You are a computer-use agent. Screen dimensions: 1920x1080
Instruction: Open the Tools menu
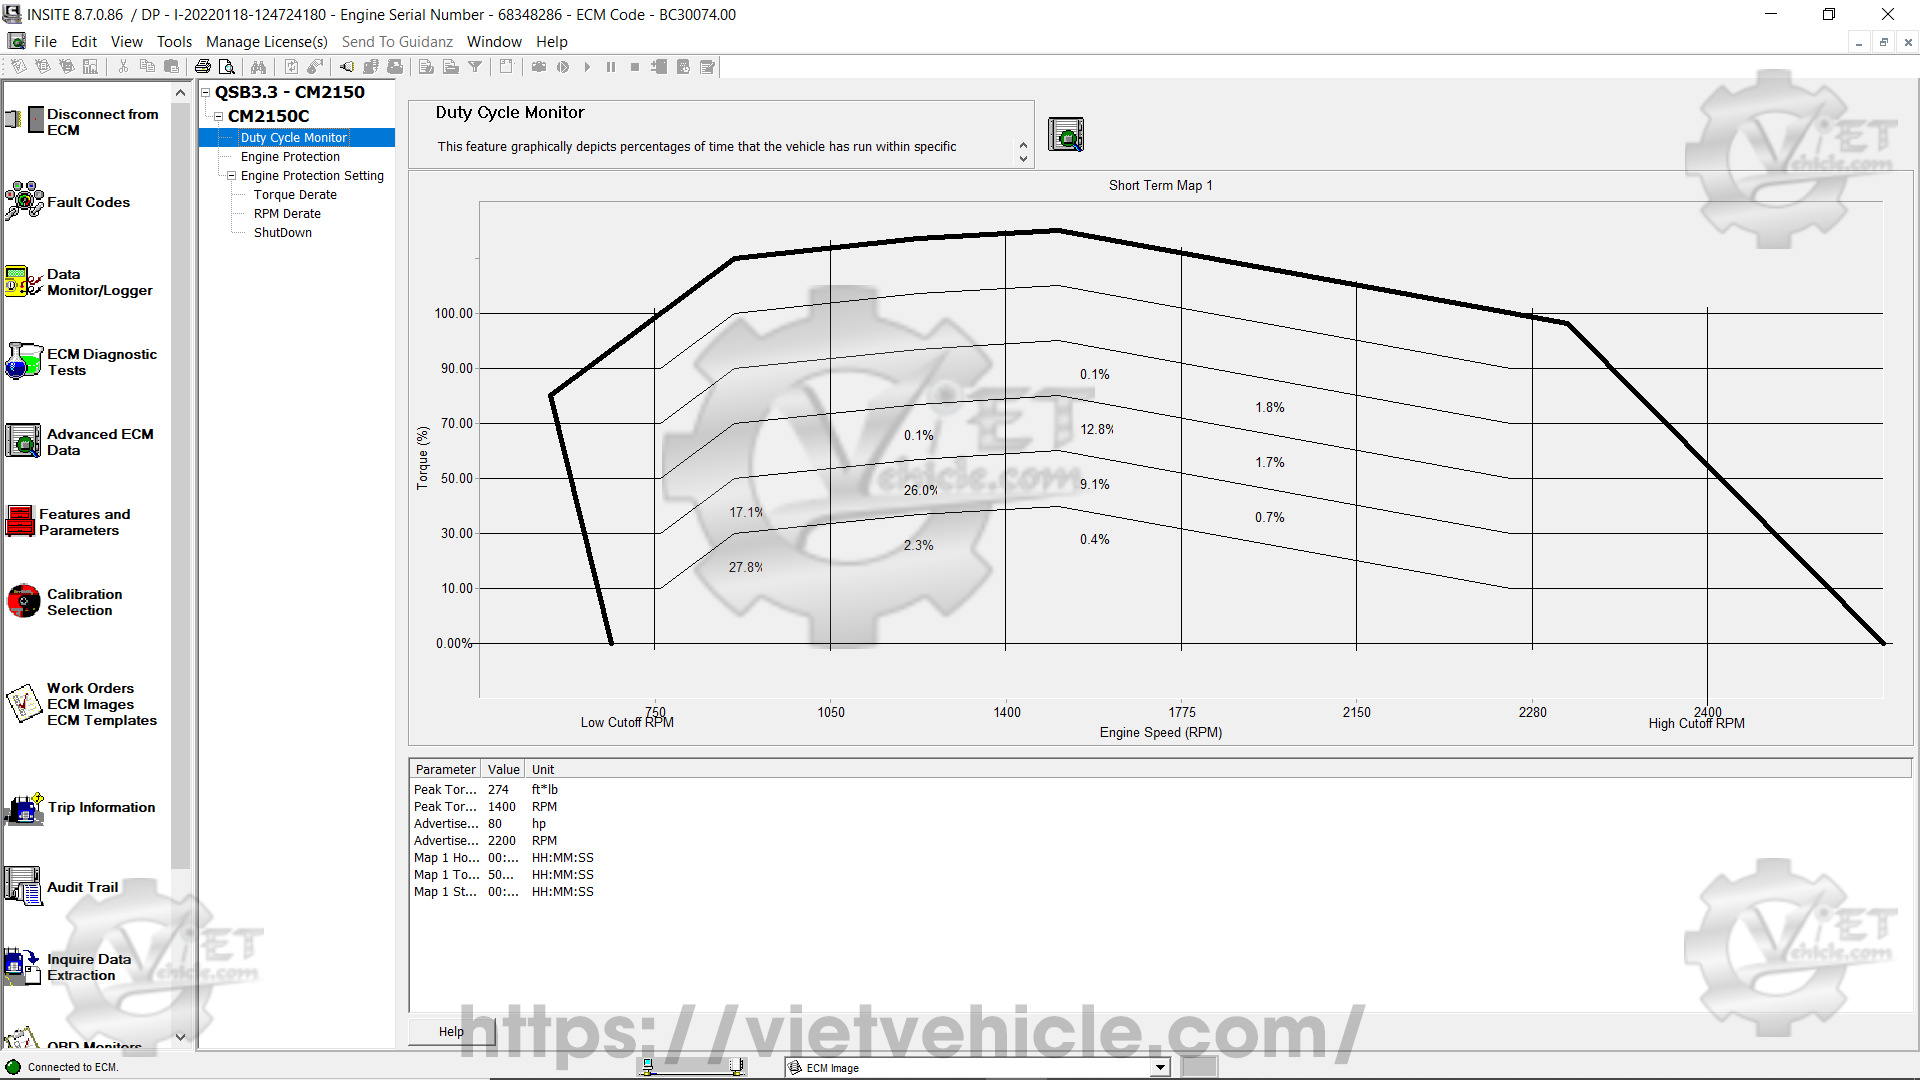(173, 42)
